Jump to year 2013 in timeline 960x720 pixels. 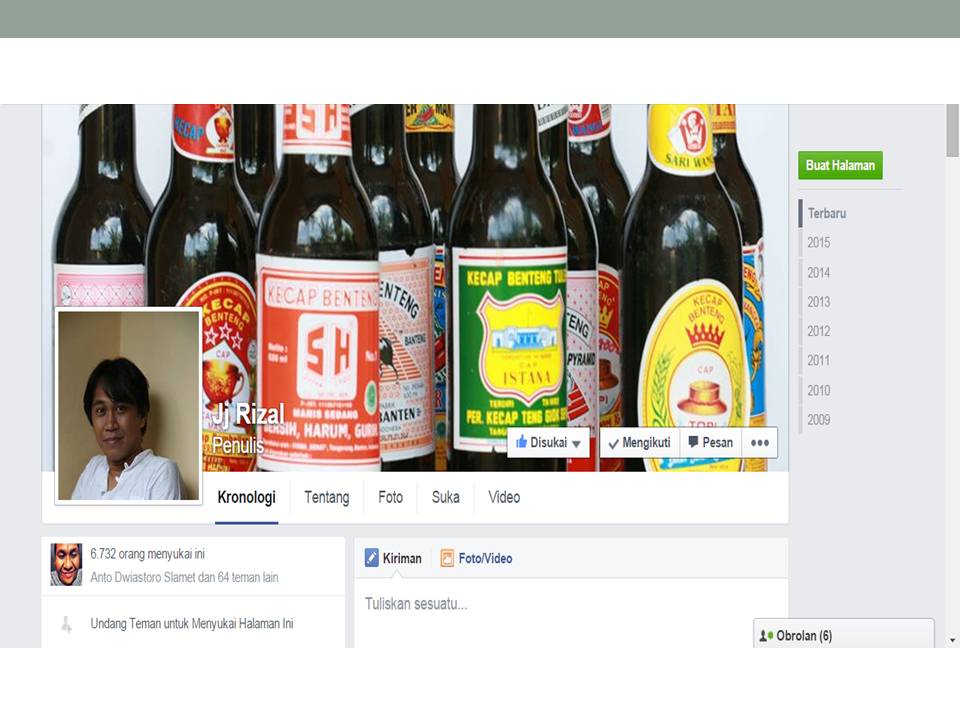pyautogui.click(x=819, y=302)
